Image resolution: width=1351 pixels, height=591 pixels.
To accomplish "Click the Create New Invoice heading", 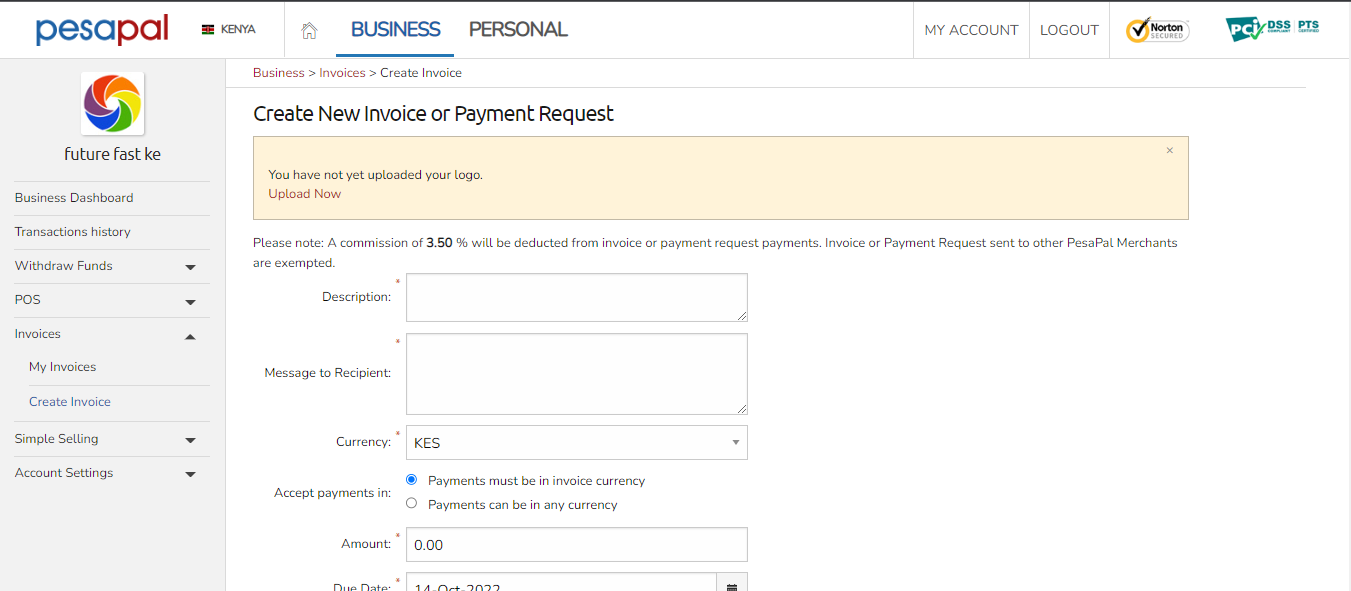I will click(434, 114).
